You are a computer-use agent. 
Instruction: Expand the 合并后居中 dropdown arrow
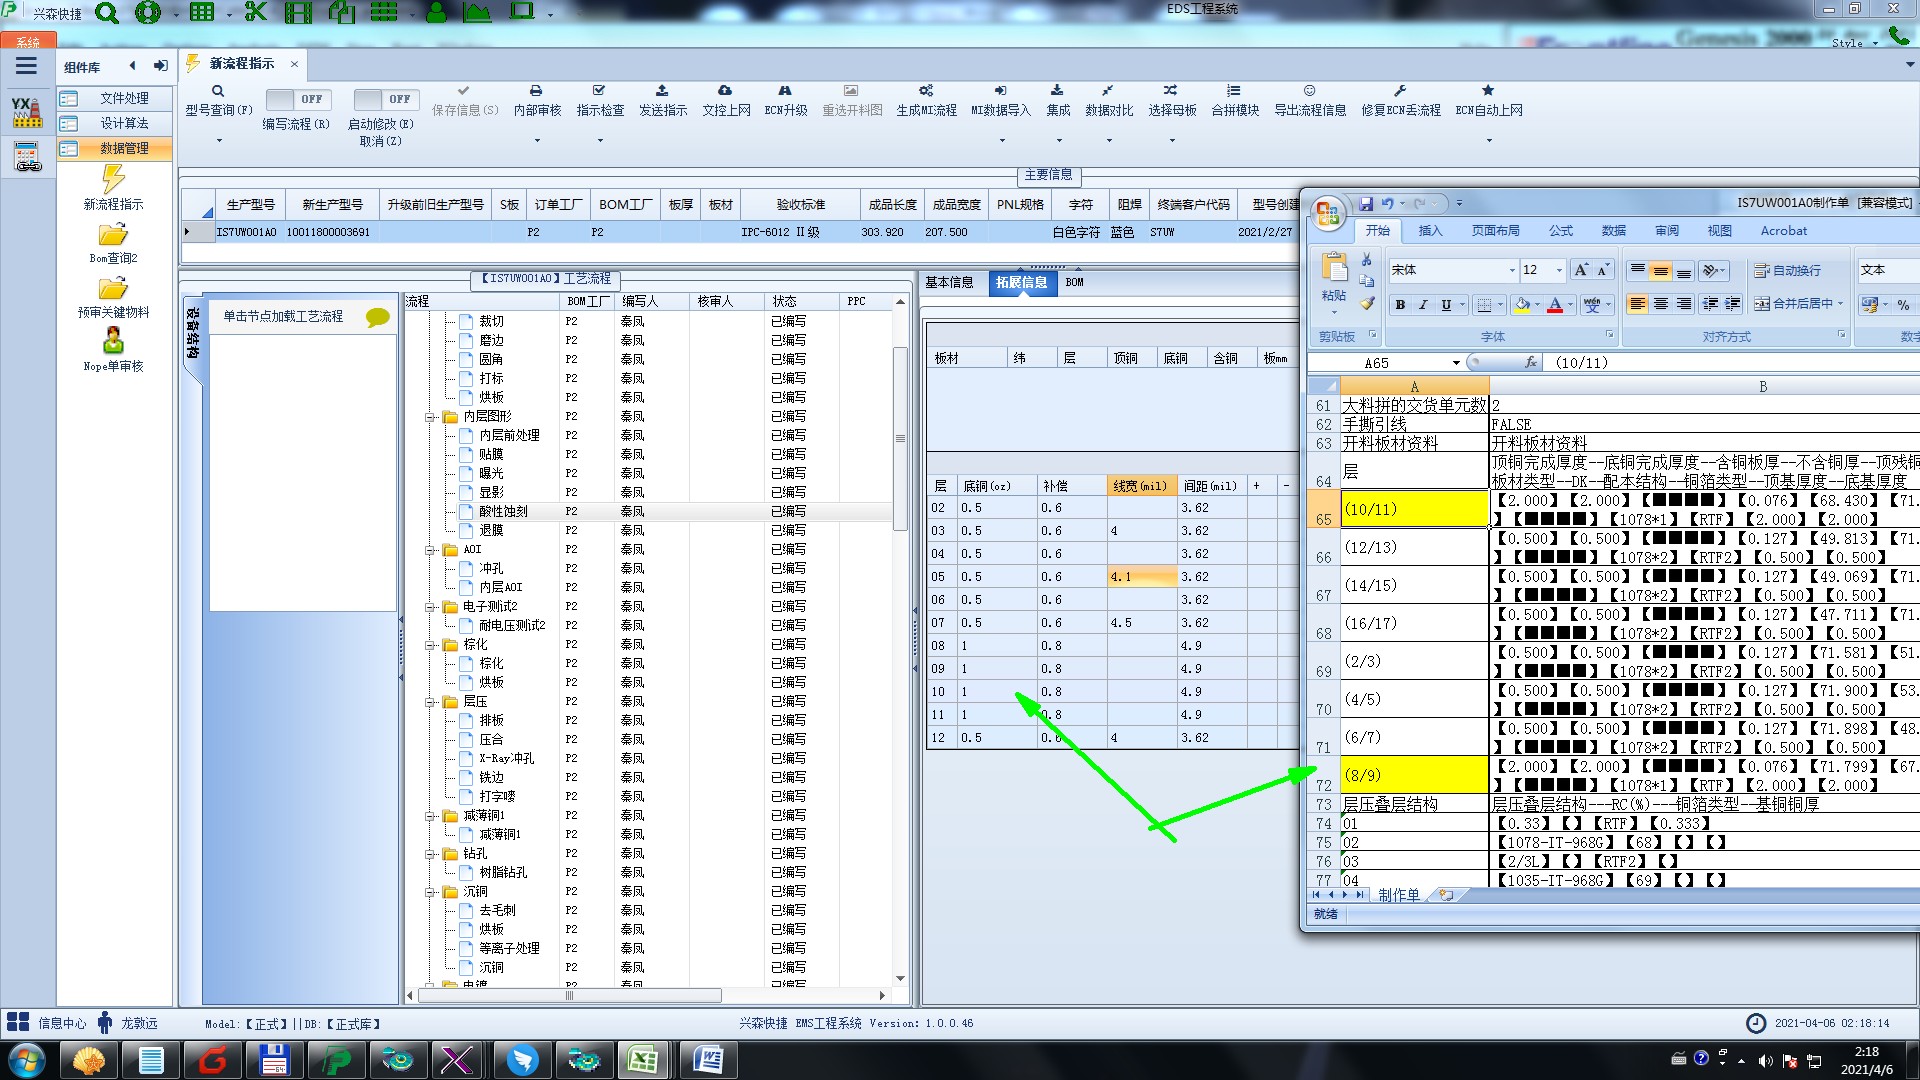pyautogui.click(x=1840, y=304)
